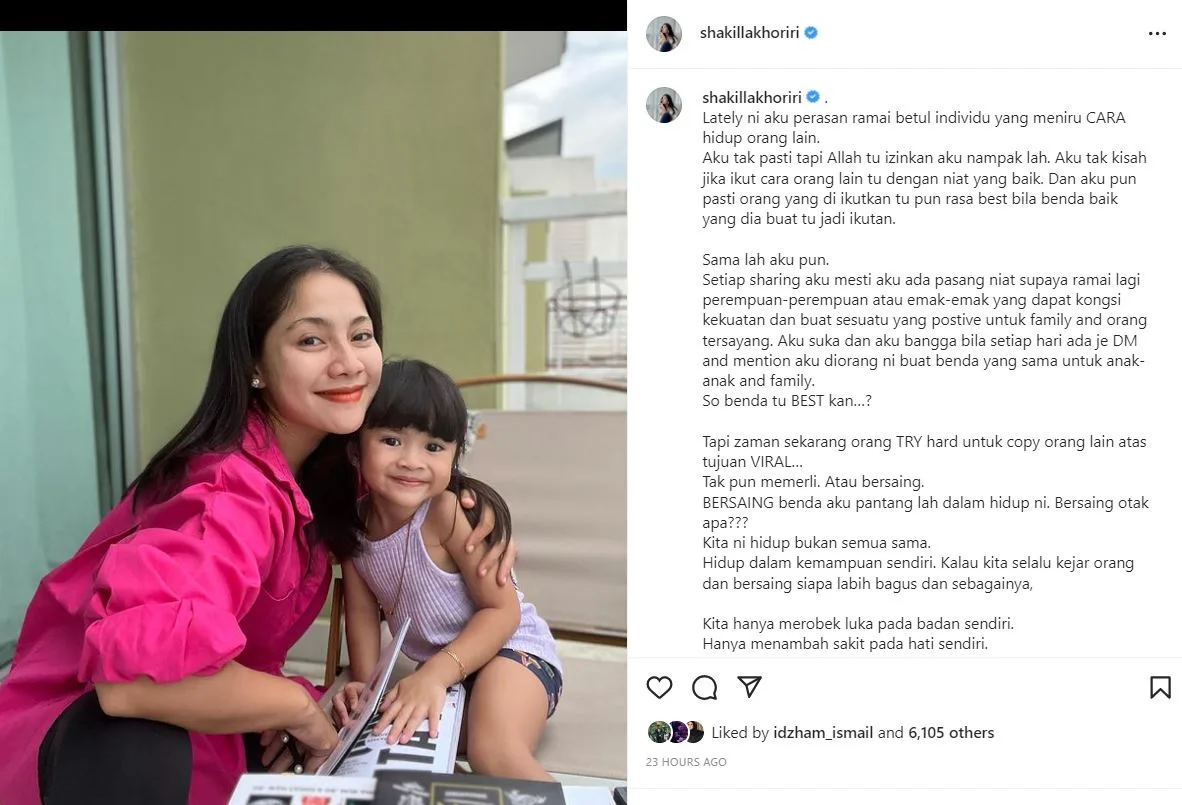Viewport: 1182px width, 805px height.
Task: Click verified badge beside header username
Action: click(x=811, y=32)
